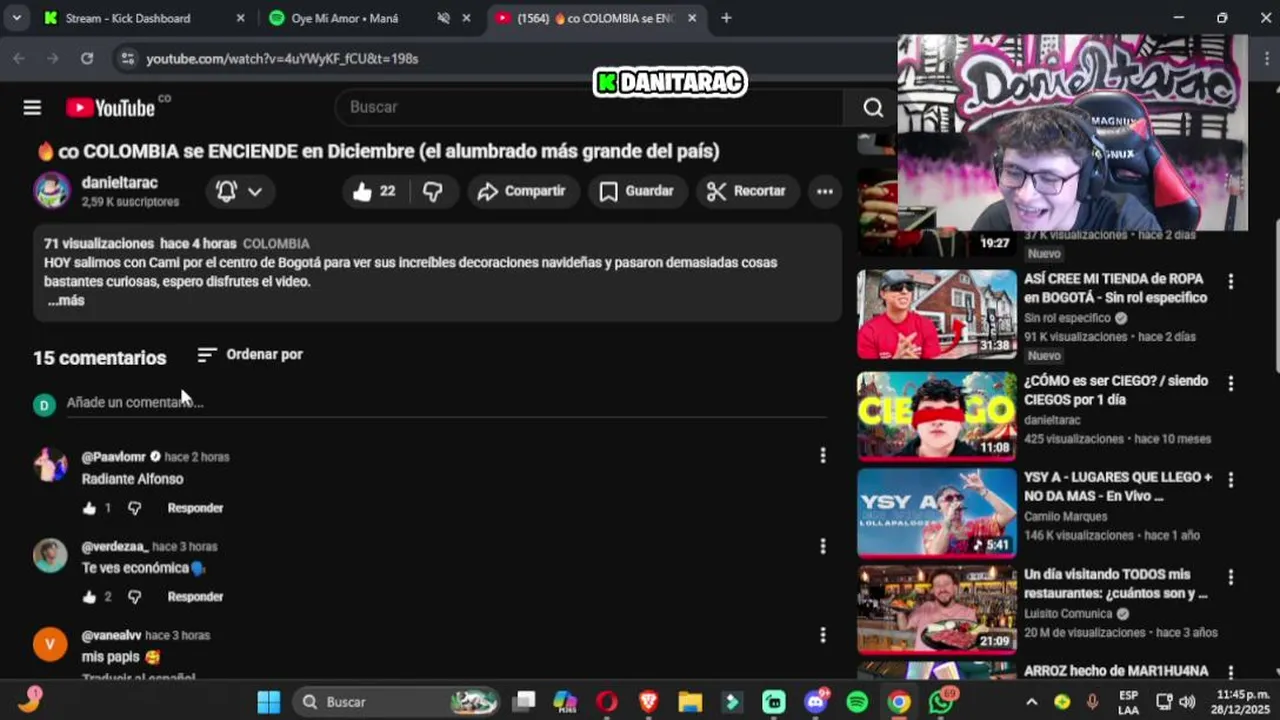
Task: Open Un día visitando TODOS mis restaurantes title
Action: (1116, 584)
